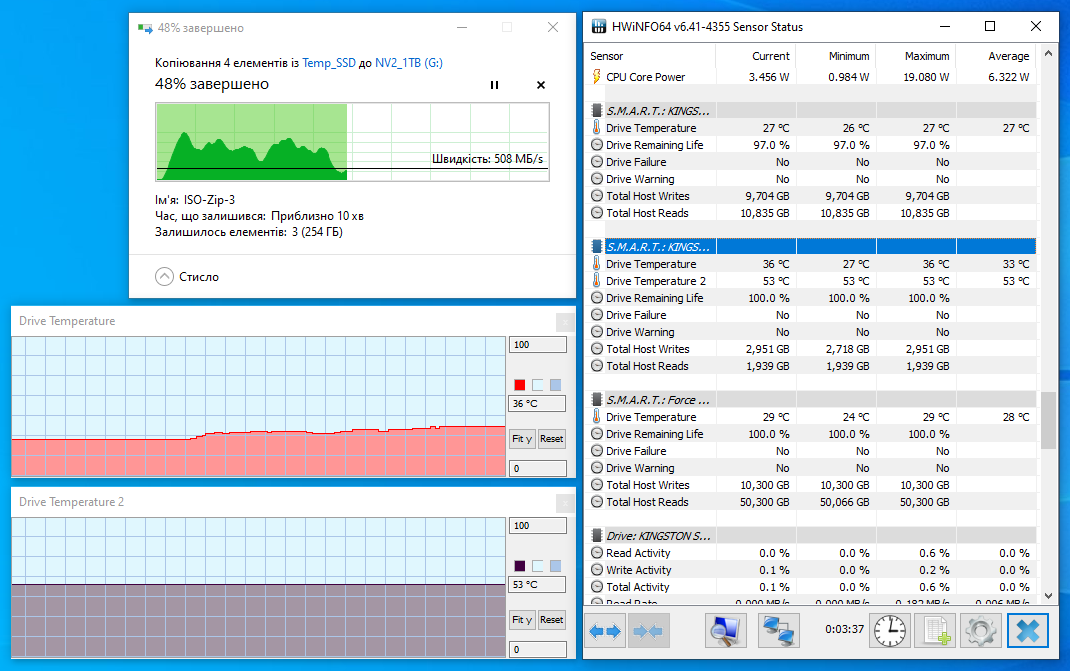Open remote monitoring via the dual-screen icon

pyautogui.click(x=778, y=630)
